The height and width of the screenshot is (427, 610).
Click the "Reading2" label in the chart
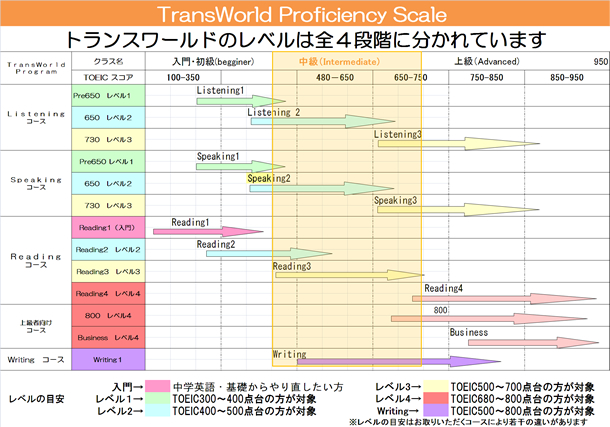pos(216,244)
